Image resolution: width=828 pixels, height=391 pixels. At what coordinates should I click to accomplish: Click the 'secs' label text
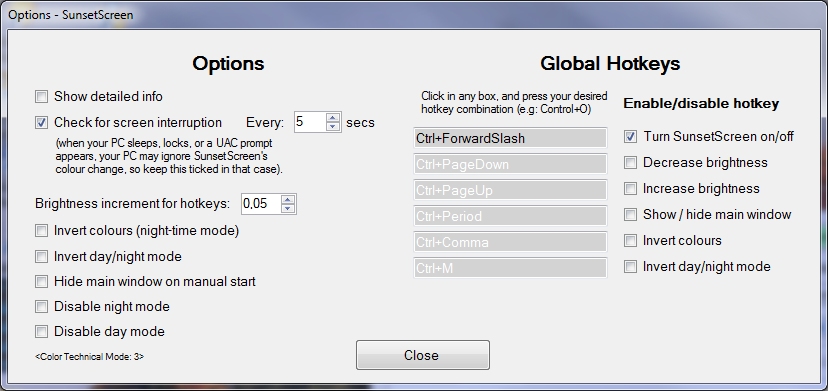[x=360, y=123]
